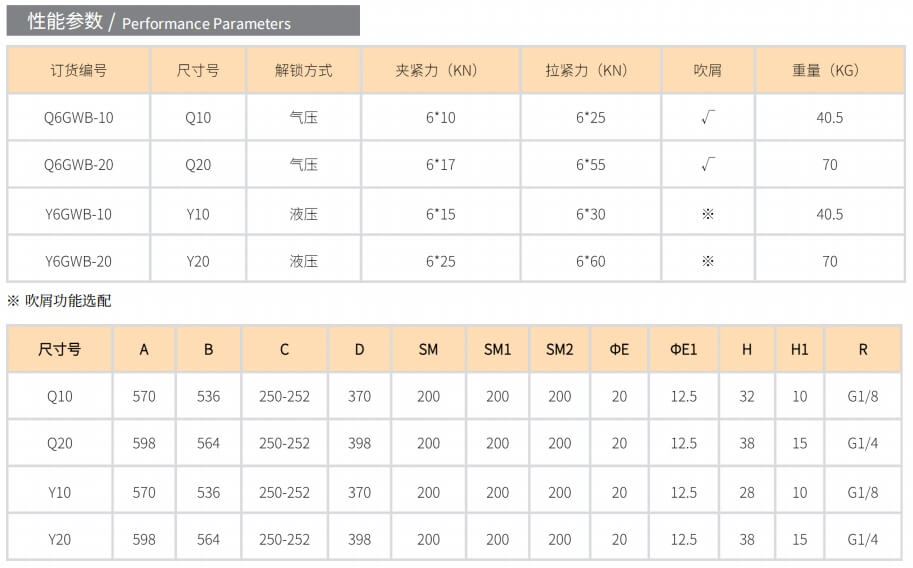Click the ※ symbol in Y6GWB-10 row

point(707,214)
